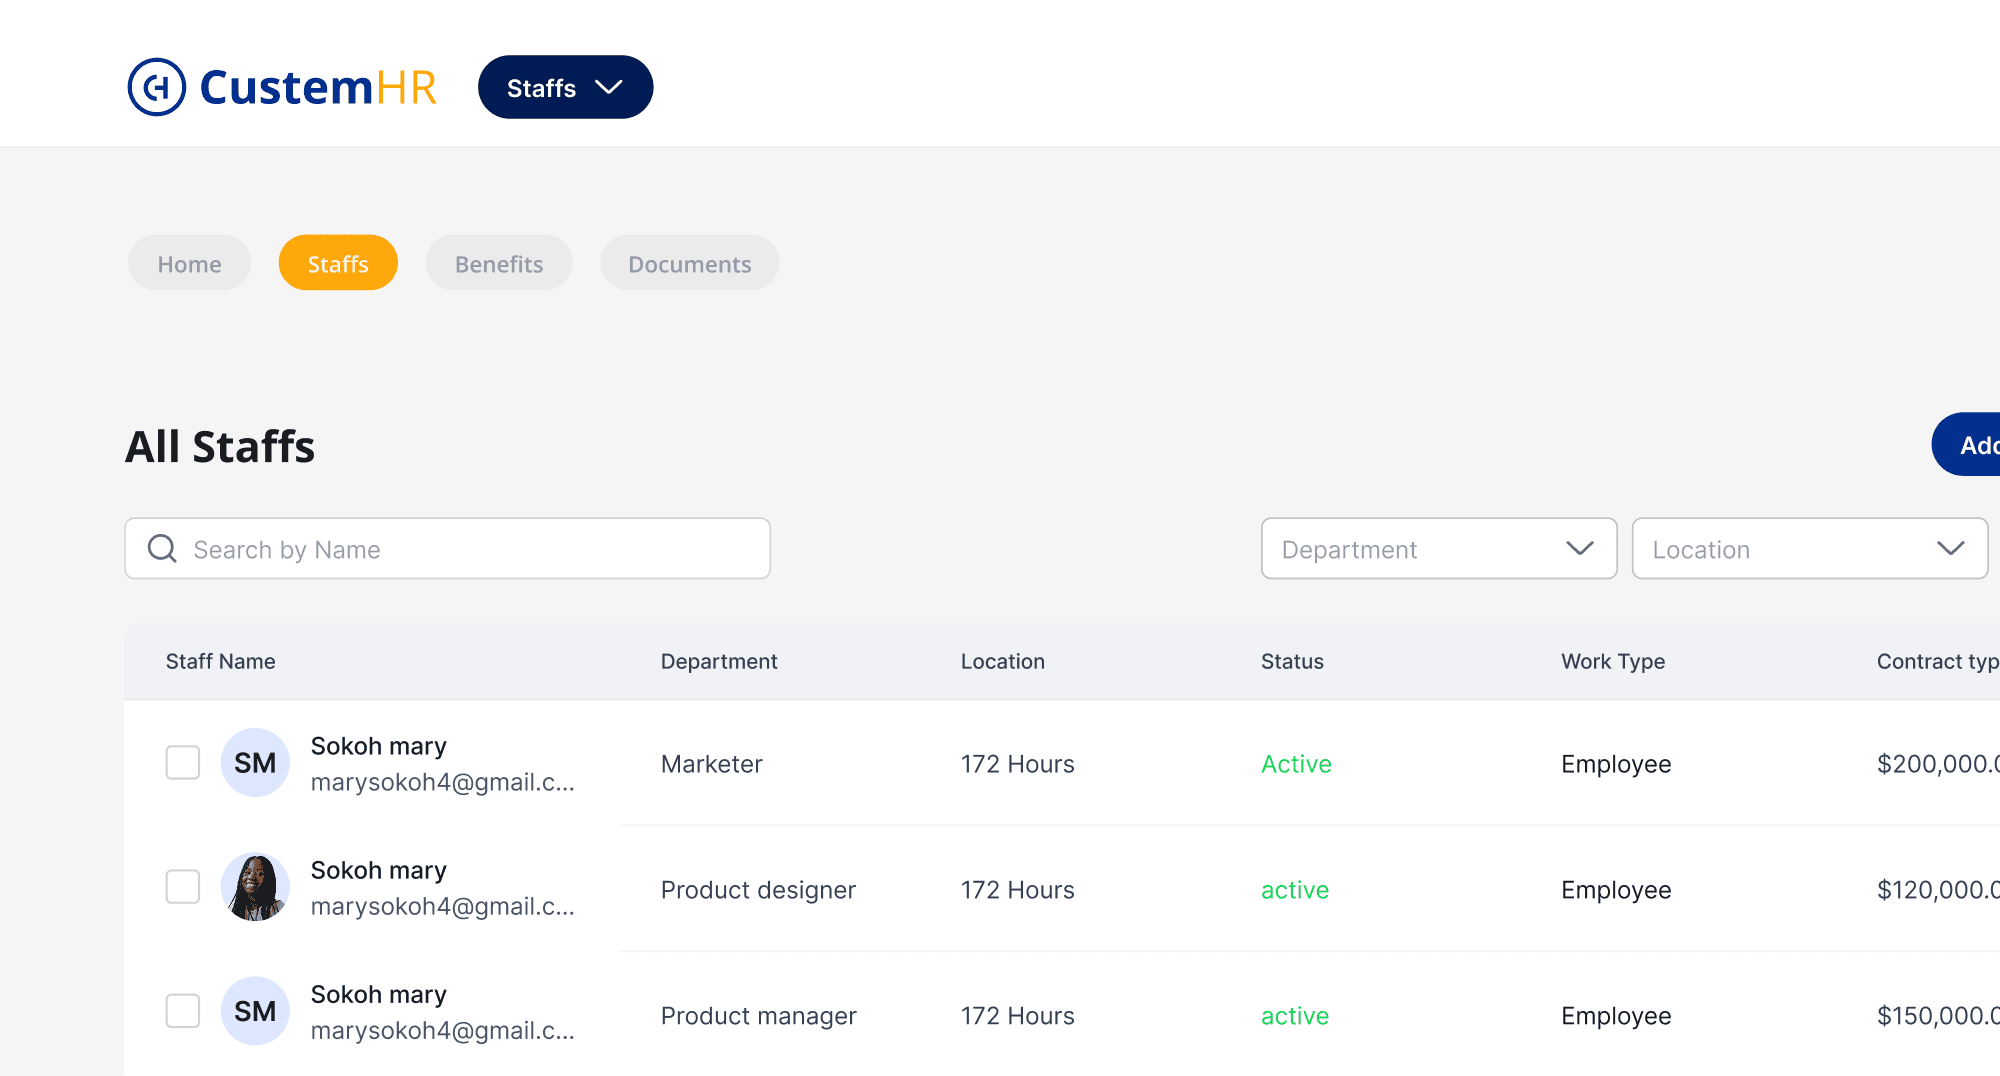This screenshot has height=1076, width=2000.
Task: Expand the Department filter dropdown
Action: tap(1438, 548)
